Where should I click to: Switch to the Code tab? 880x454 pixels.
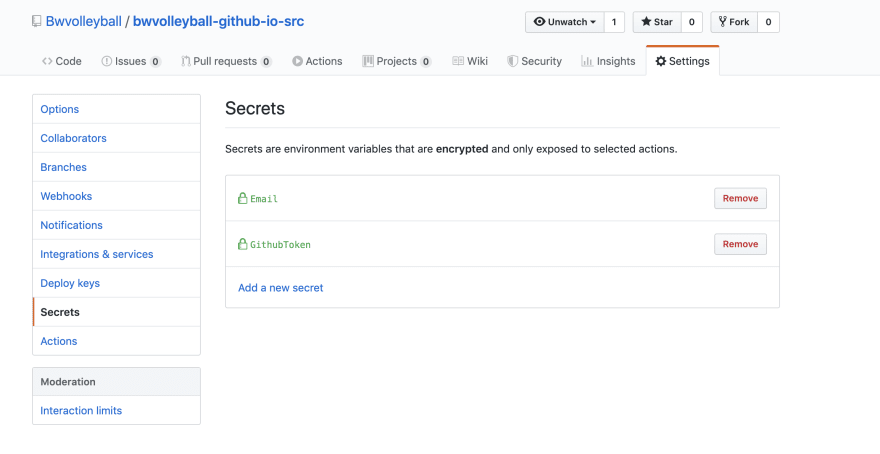tap(62, 61)
